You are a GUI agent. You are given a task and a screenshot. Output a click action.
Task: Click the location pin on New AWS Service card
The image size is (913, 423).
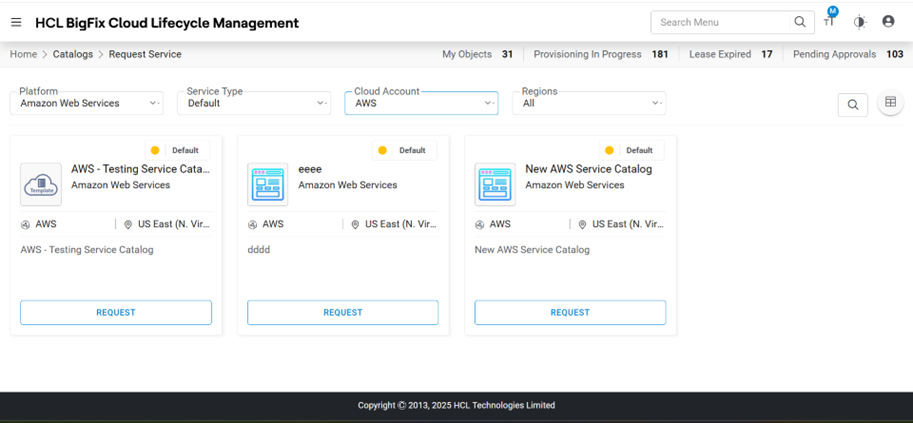click(582, 224)
